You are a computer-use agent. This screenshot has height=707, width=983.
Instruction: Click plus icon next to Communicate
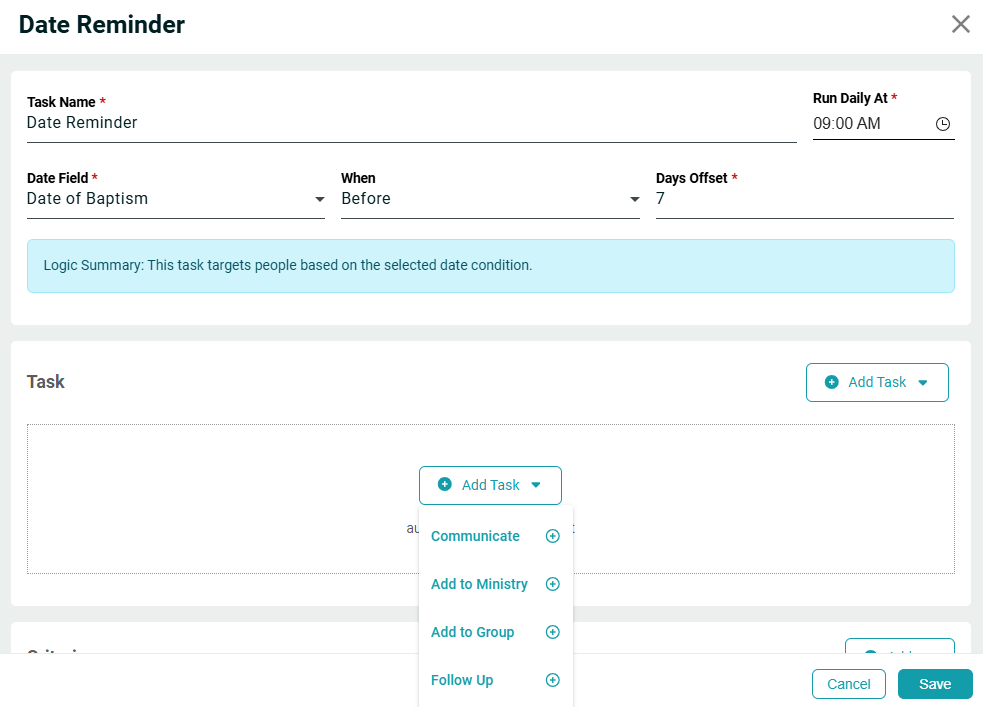pos(552,536)
